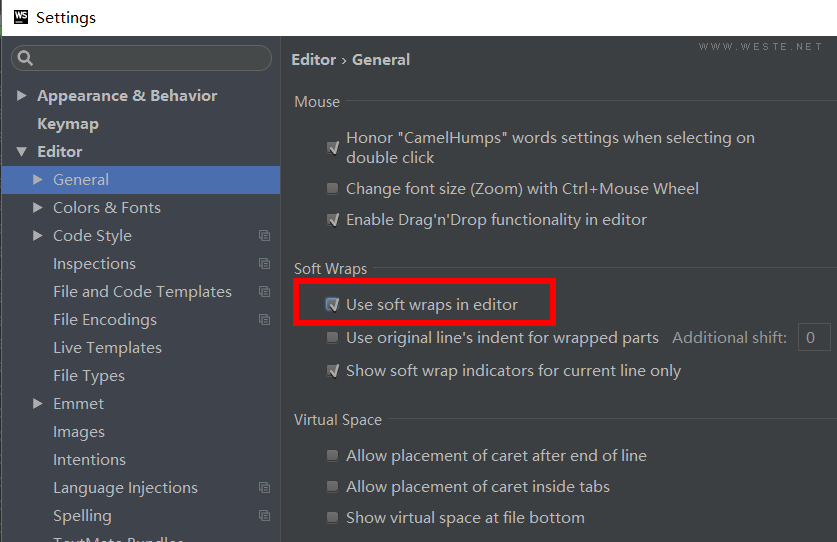The image size is (837, 542).
Task: Click the copy icon beside Inspections
Action: point(264,264)
